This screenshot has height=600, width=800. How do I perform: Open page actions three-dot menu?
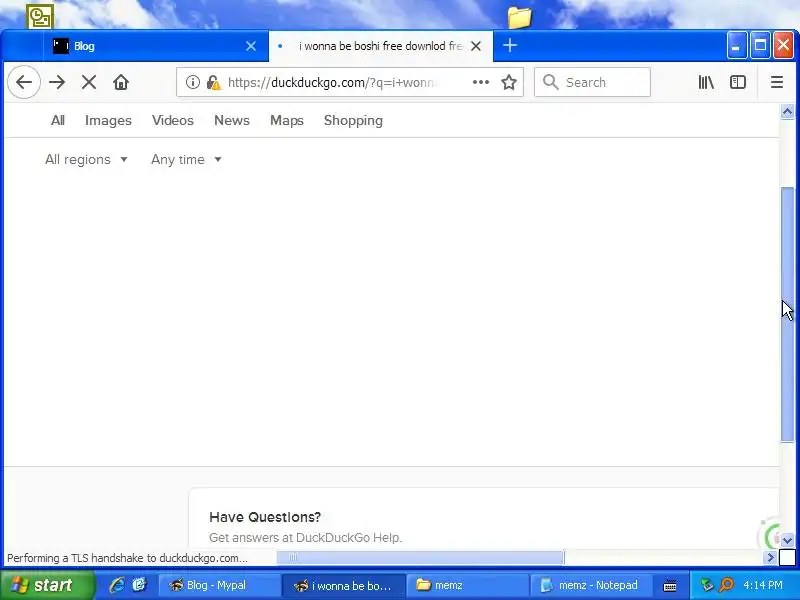tap(481, 82)
